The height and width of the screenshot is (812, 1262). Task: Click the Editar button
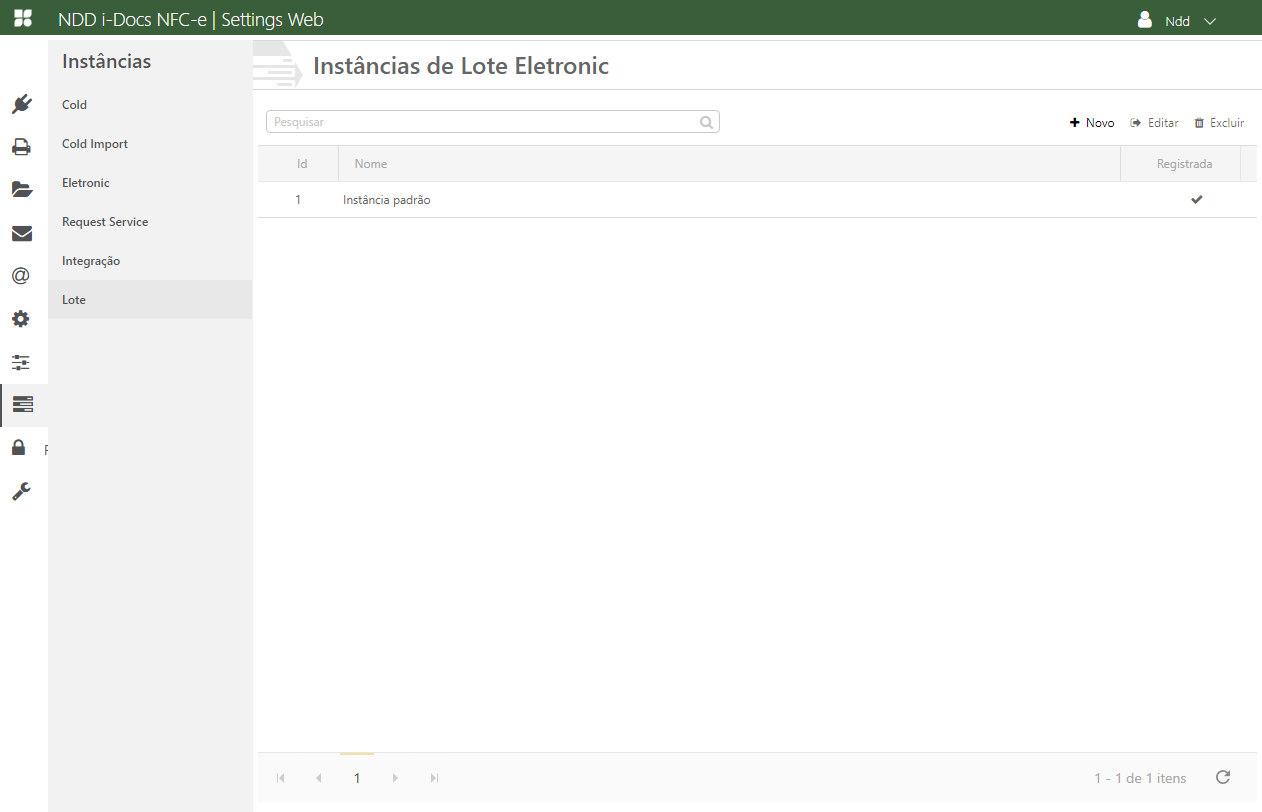[x=1154, y=123]
